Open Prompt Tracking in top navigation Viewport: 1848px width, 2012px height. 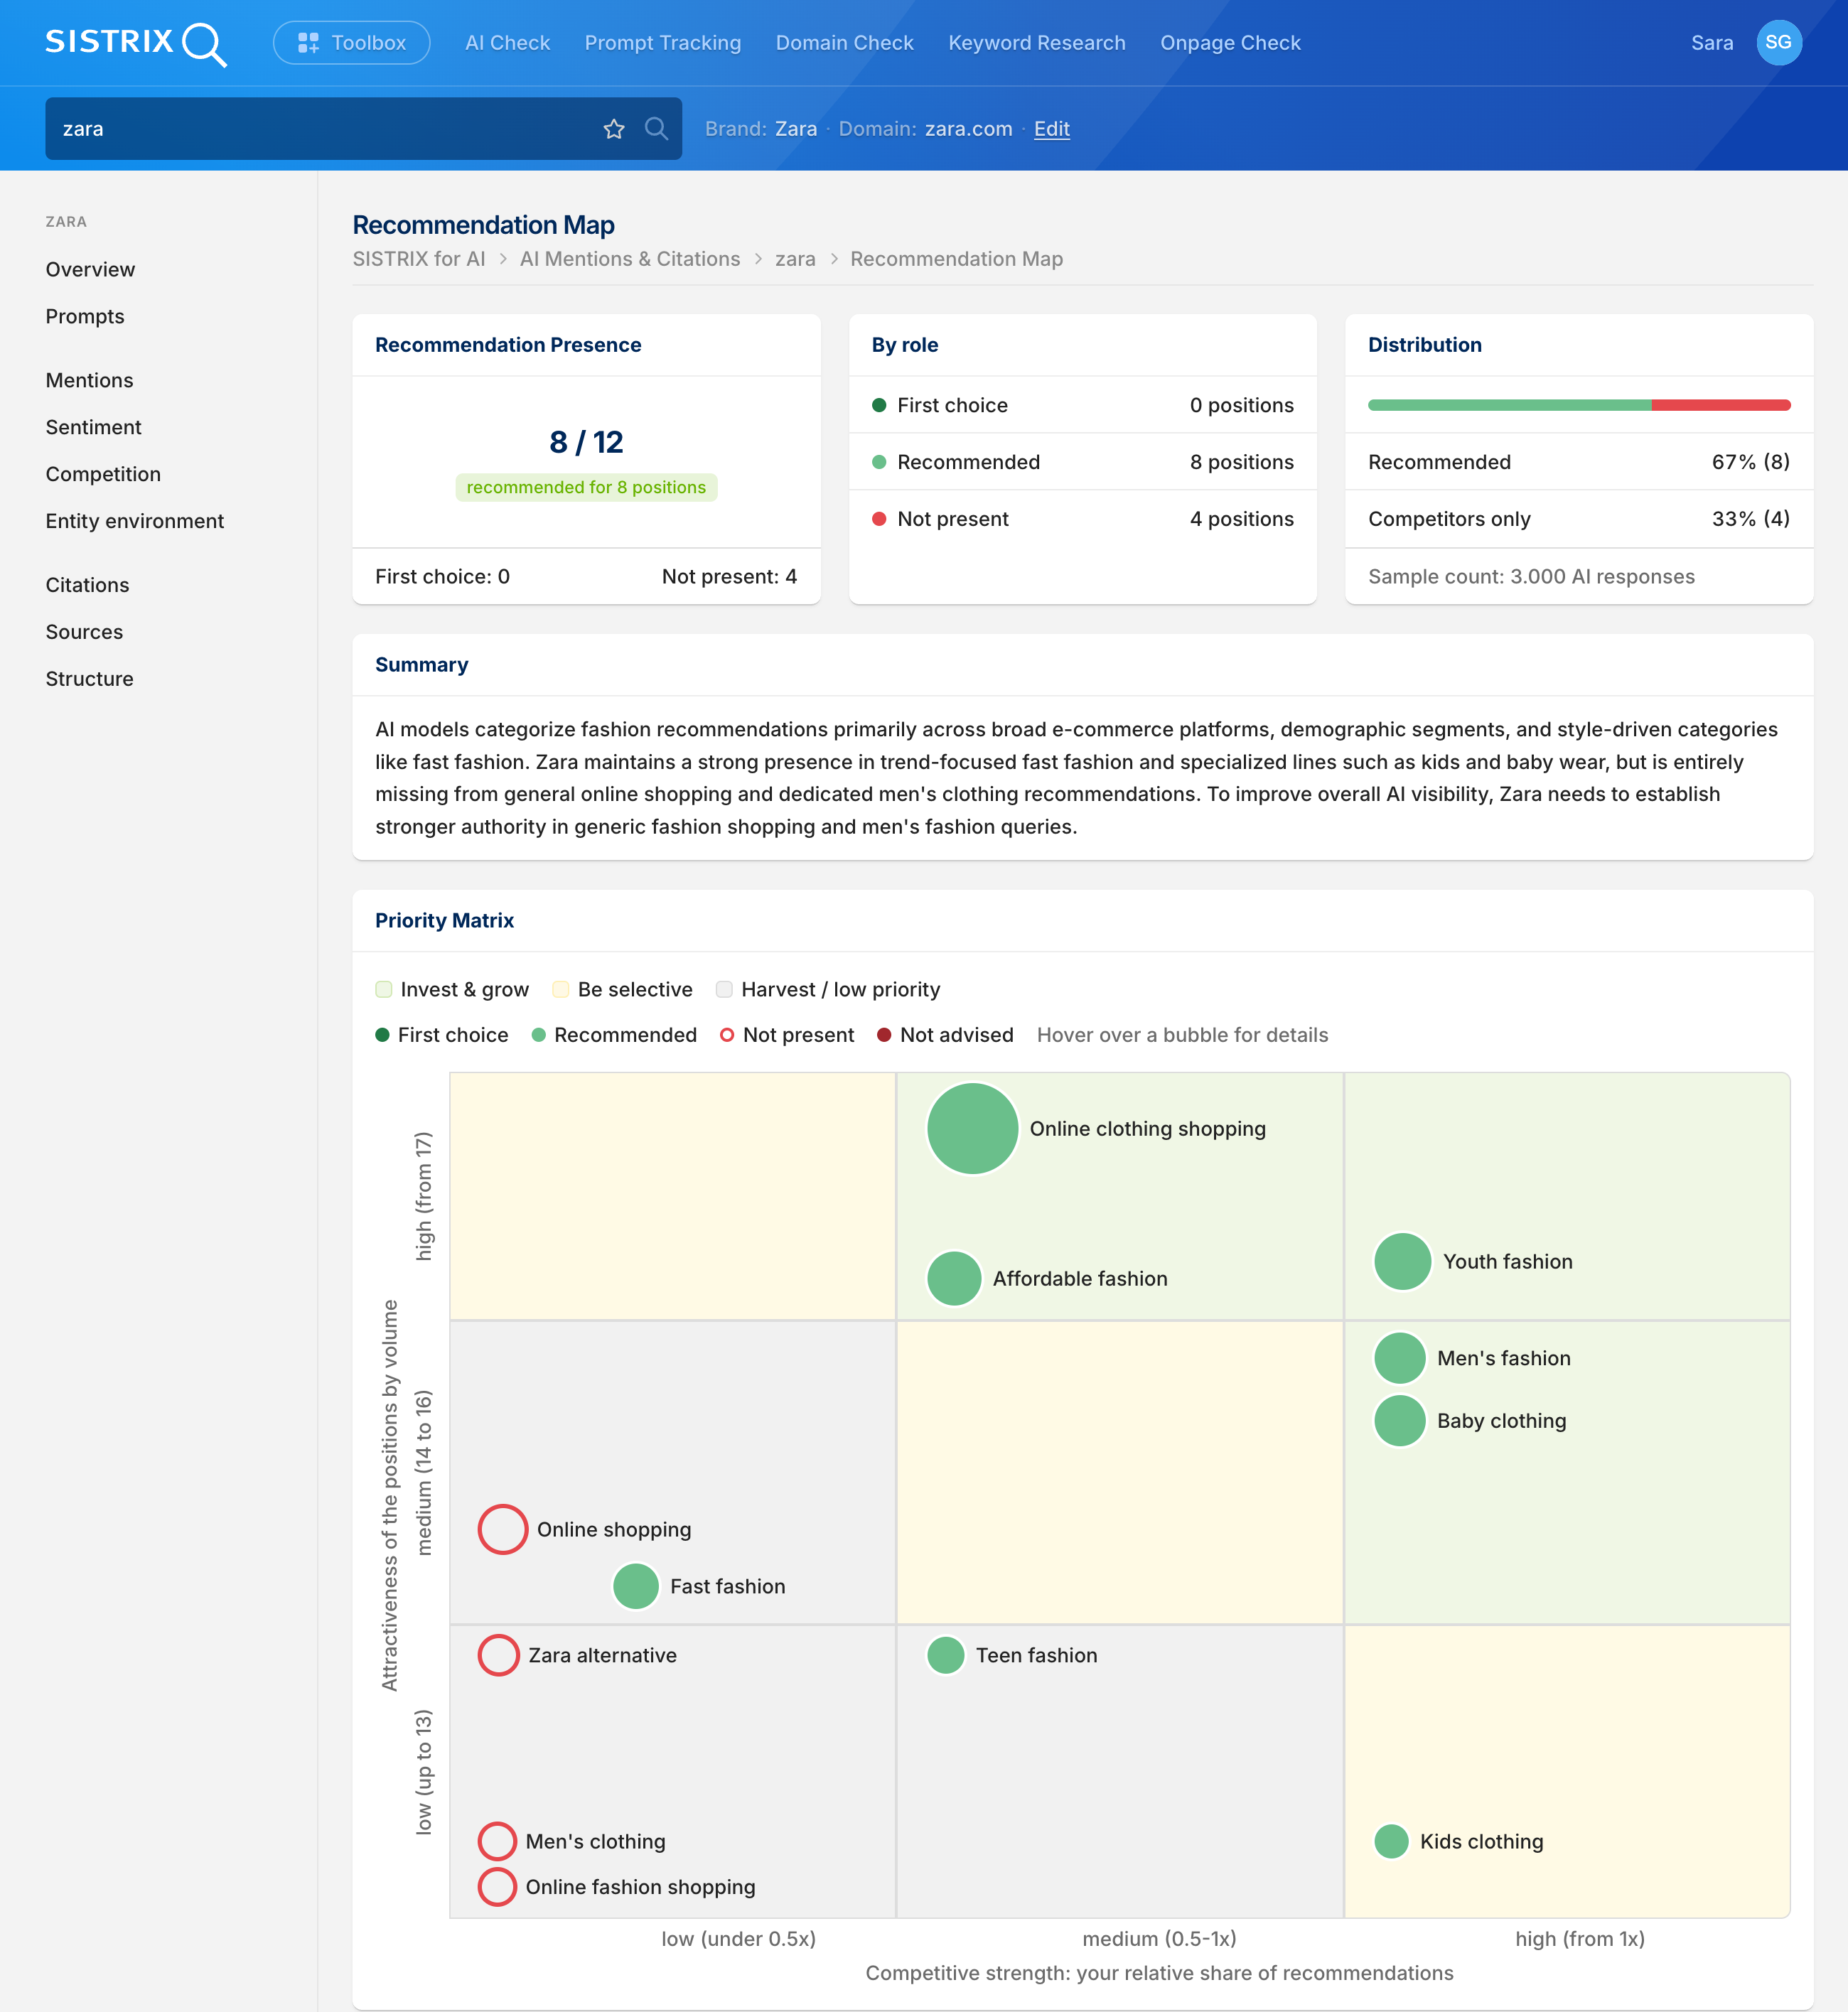[x=663, y=43]
